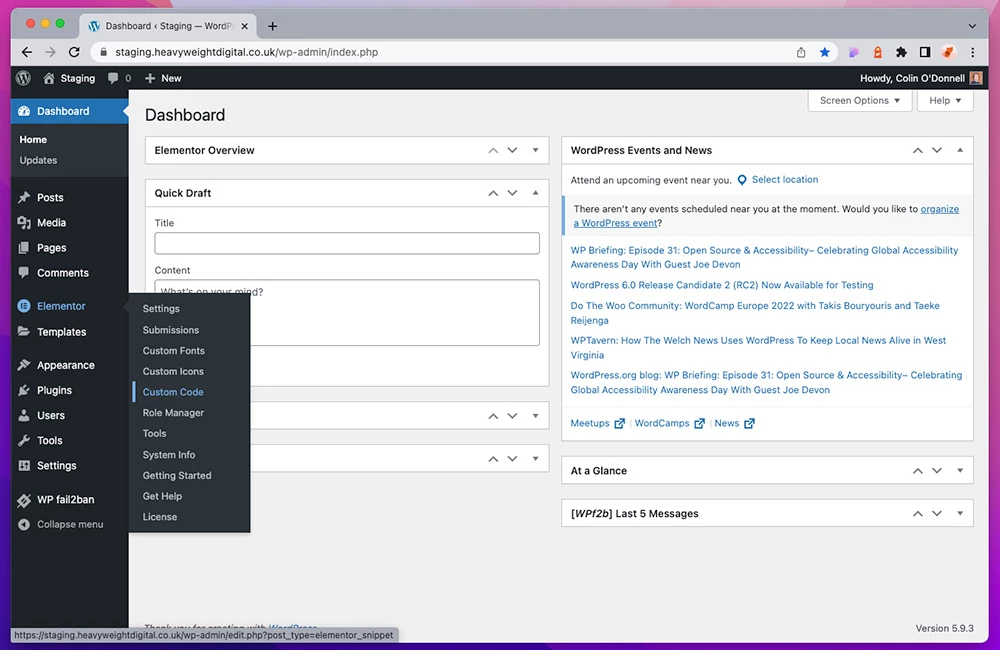Viewport: 1000px width, 650px height.
Task: Click the Select location link
Action: 784,180
